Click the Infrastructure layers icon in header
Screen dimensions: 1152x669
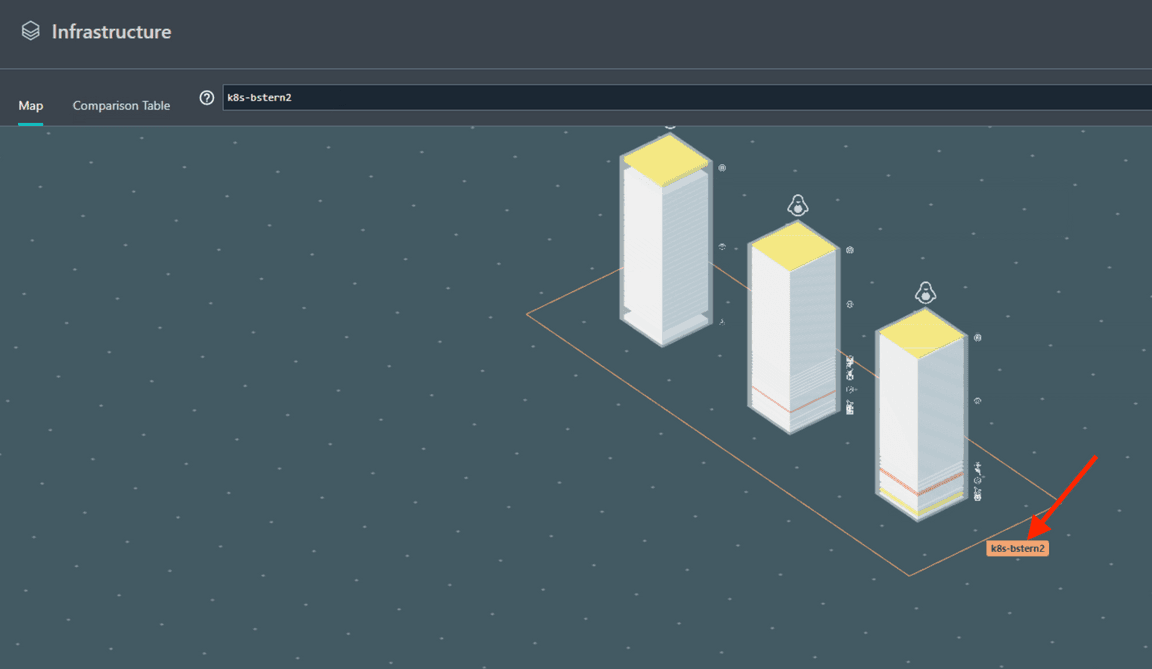tap(31, 32)
